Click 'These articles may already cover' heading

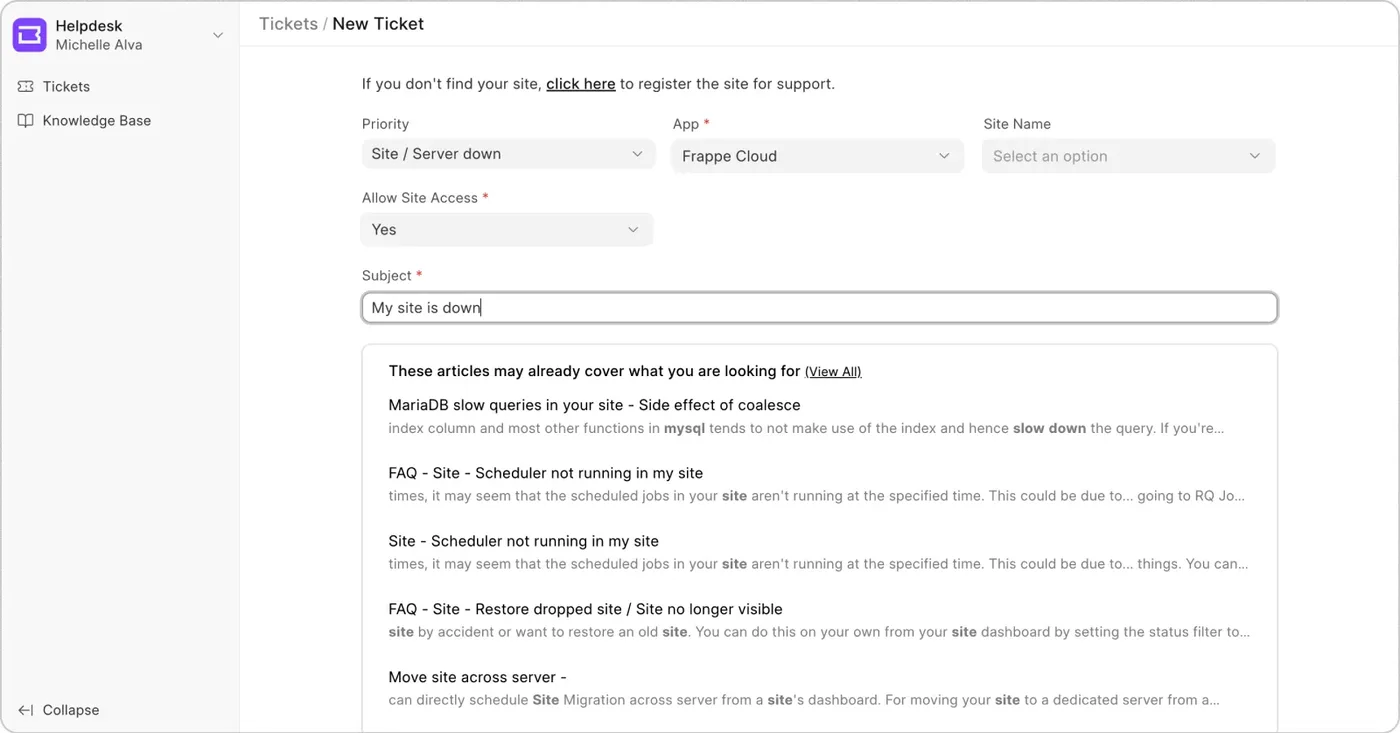click(x=595, y=371)
